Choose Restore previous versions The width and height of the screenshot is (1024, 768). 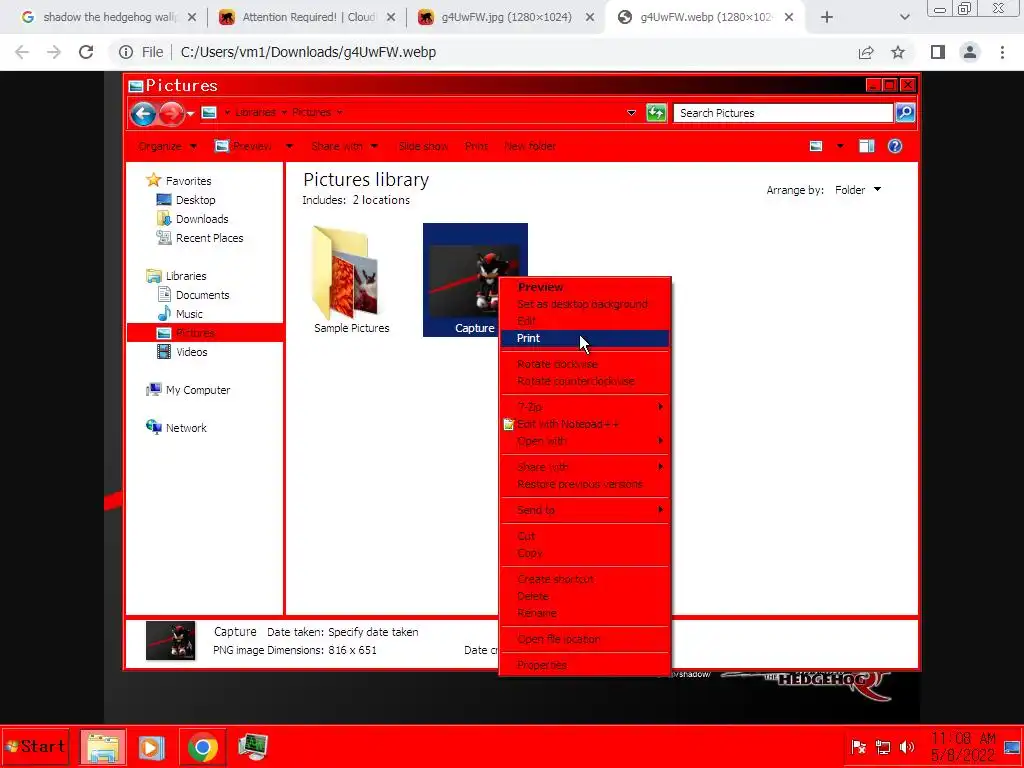pyautogui.click(x=584, y=484)
